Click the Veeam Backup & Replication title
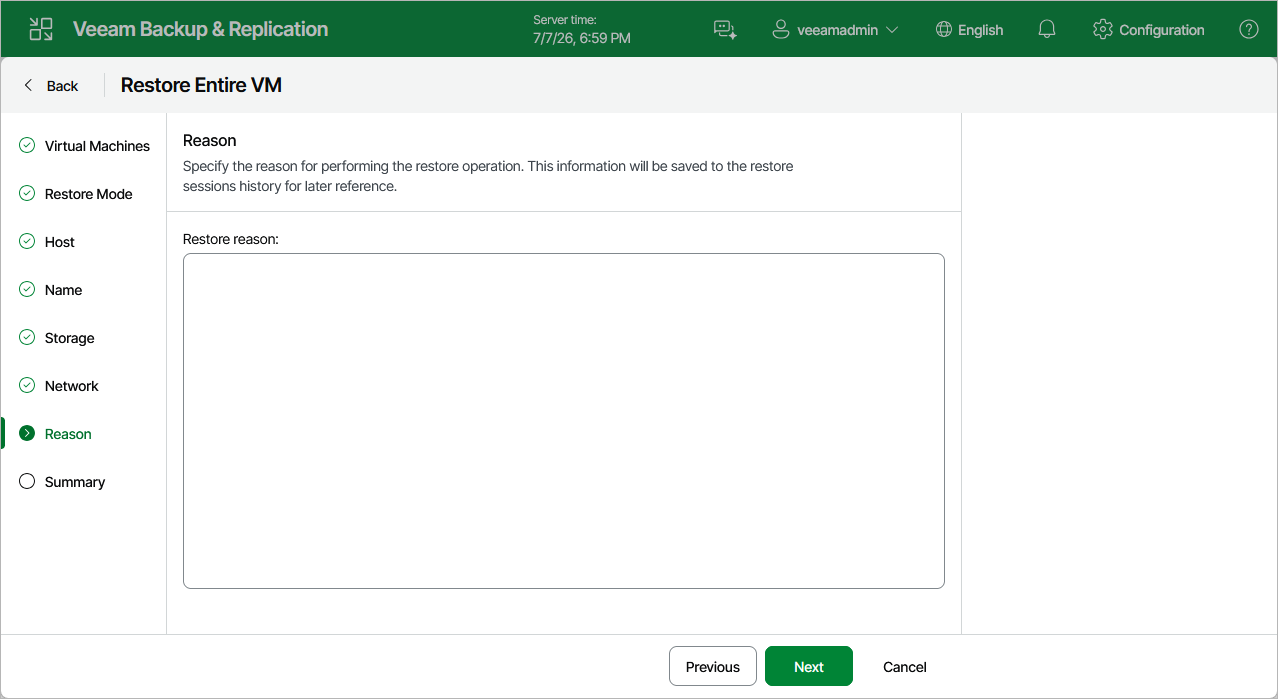 (x=200, y=29)
